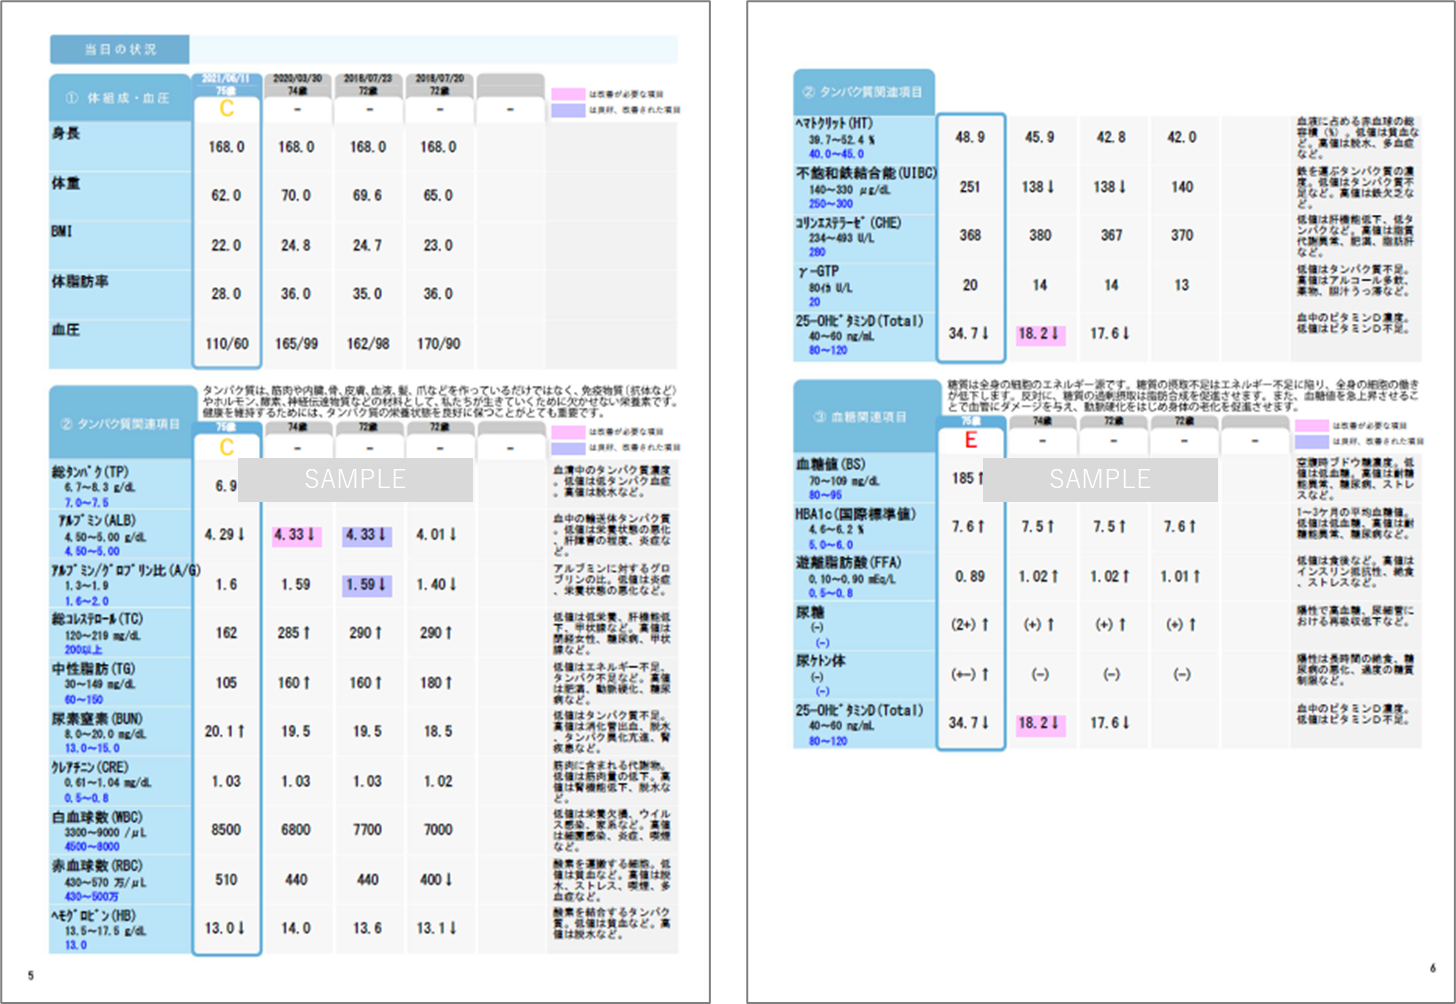Screen dimensions: 1456x1004
Task: Click ② タンパク質関連項目 header on page 6
Action: click(x=864, y=92)
